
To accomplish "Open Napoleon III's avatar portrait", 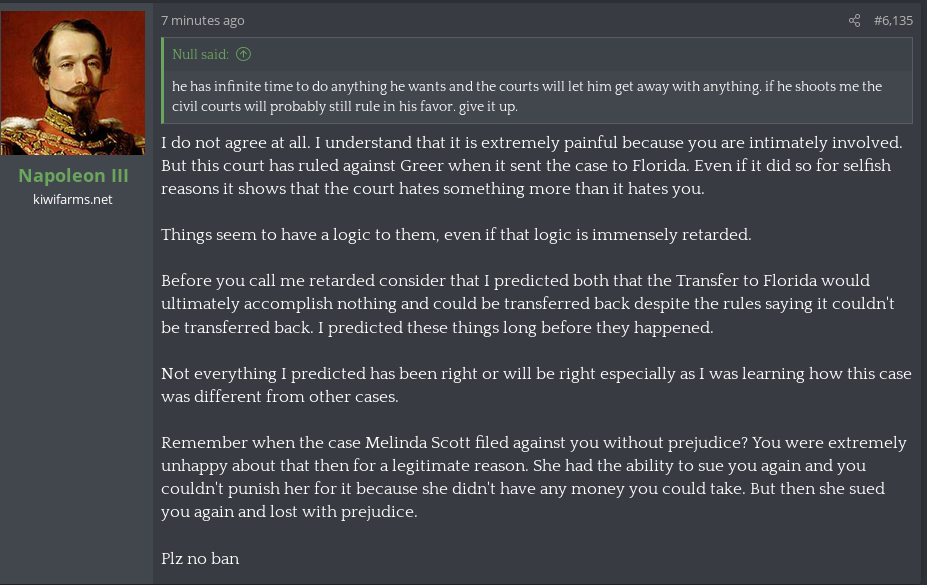I will 73,83.
